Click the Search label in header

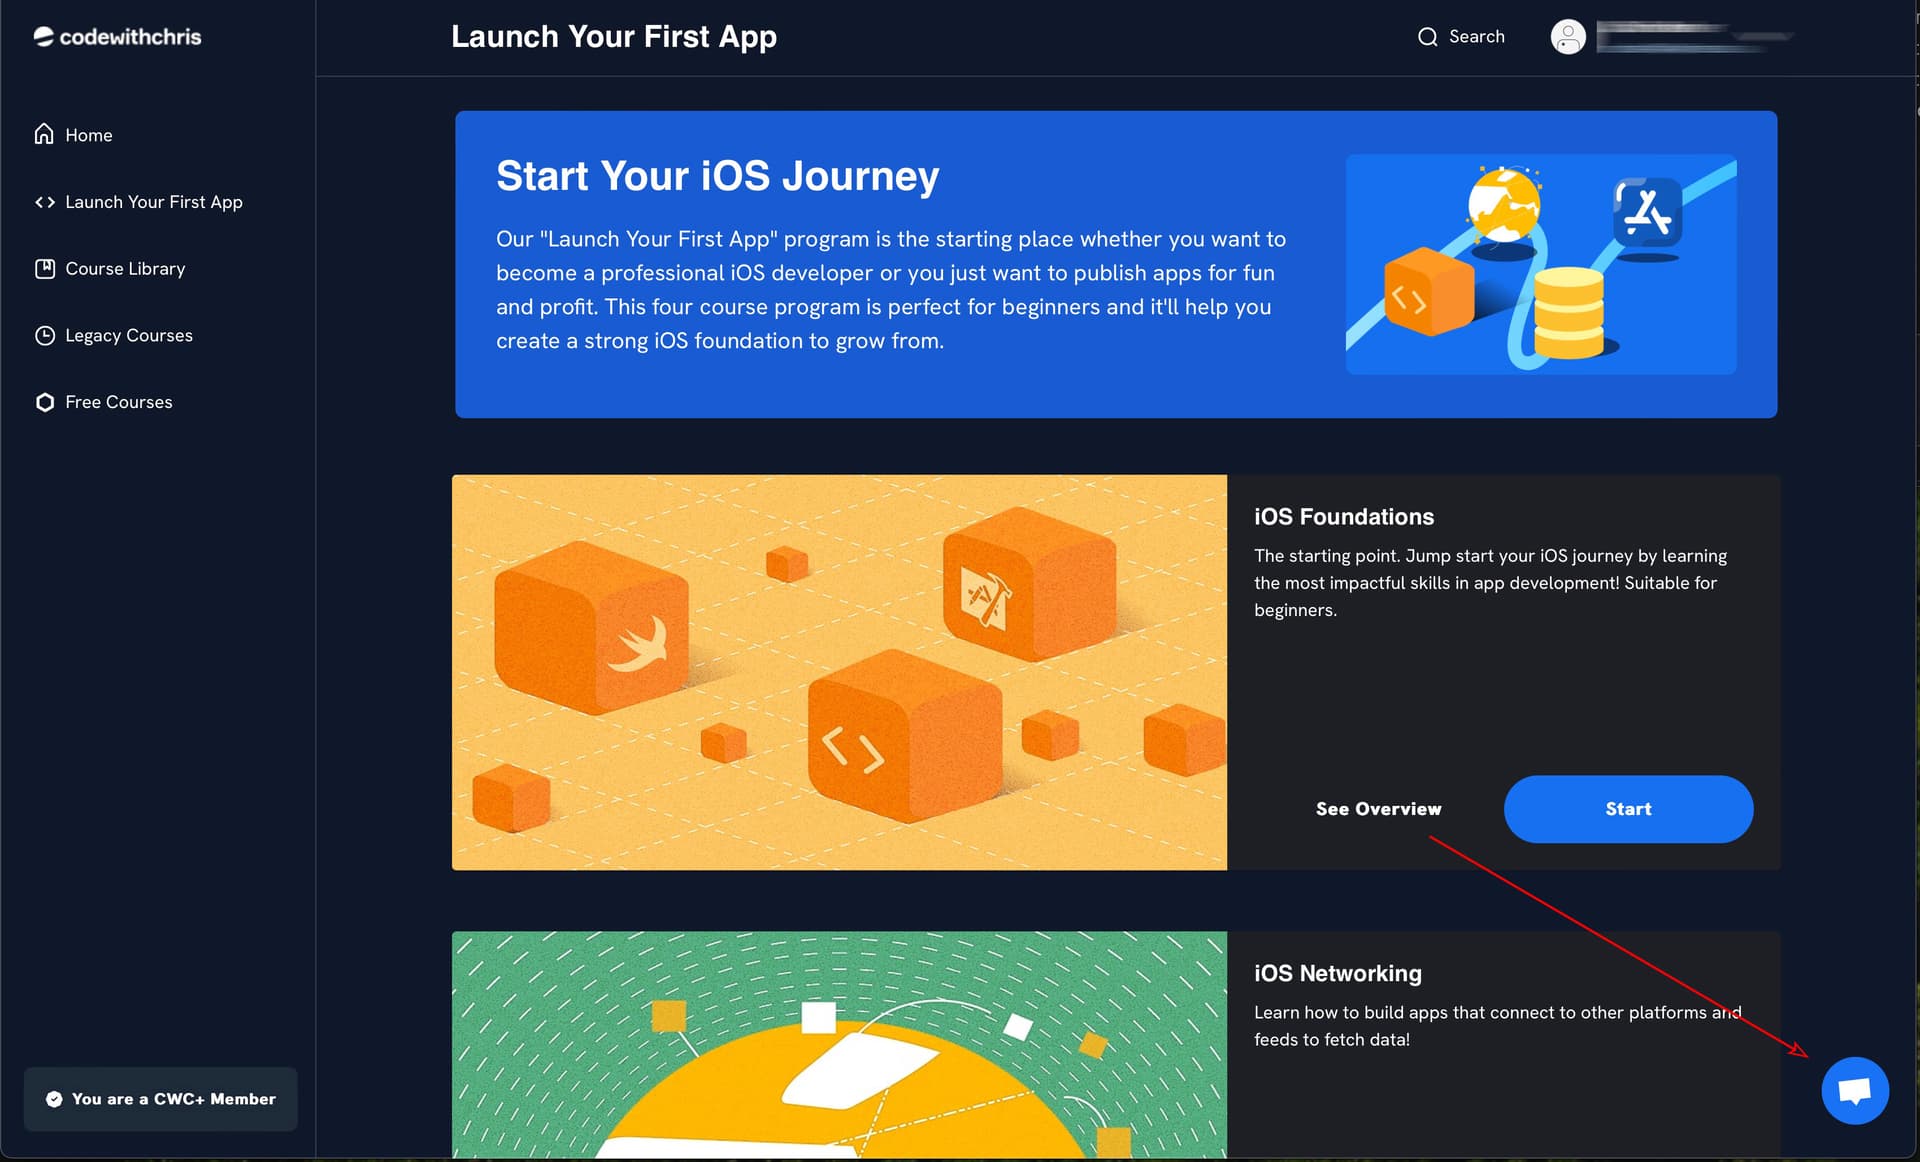1476,37
